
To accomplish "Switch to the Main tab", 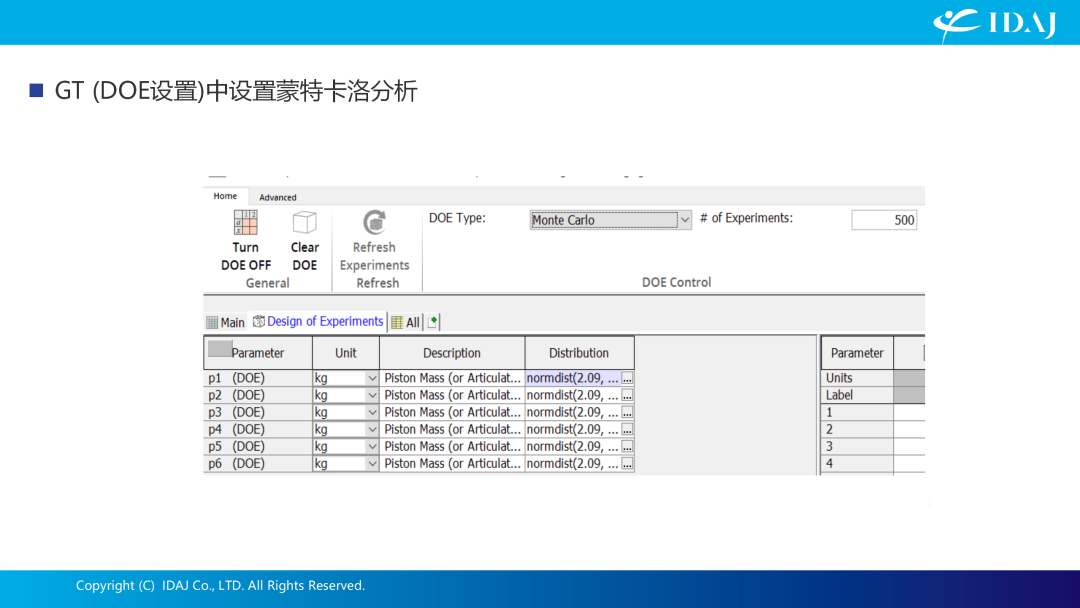I will (x=226, y=322).
